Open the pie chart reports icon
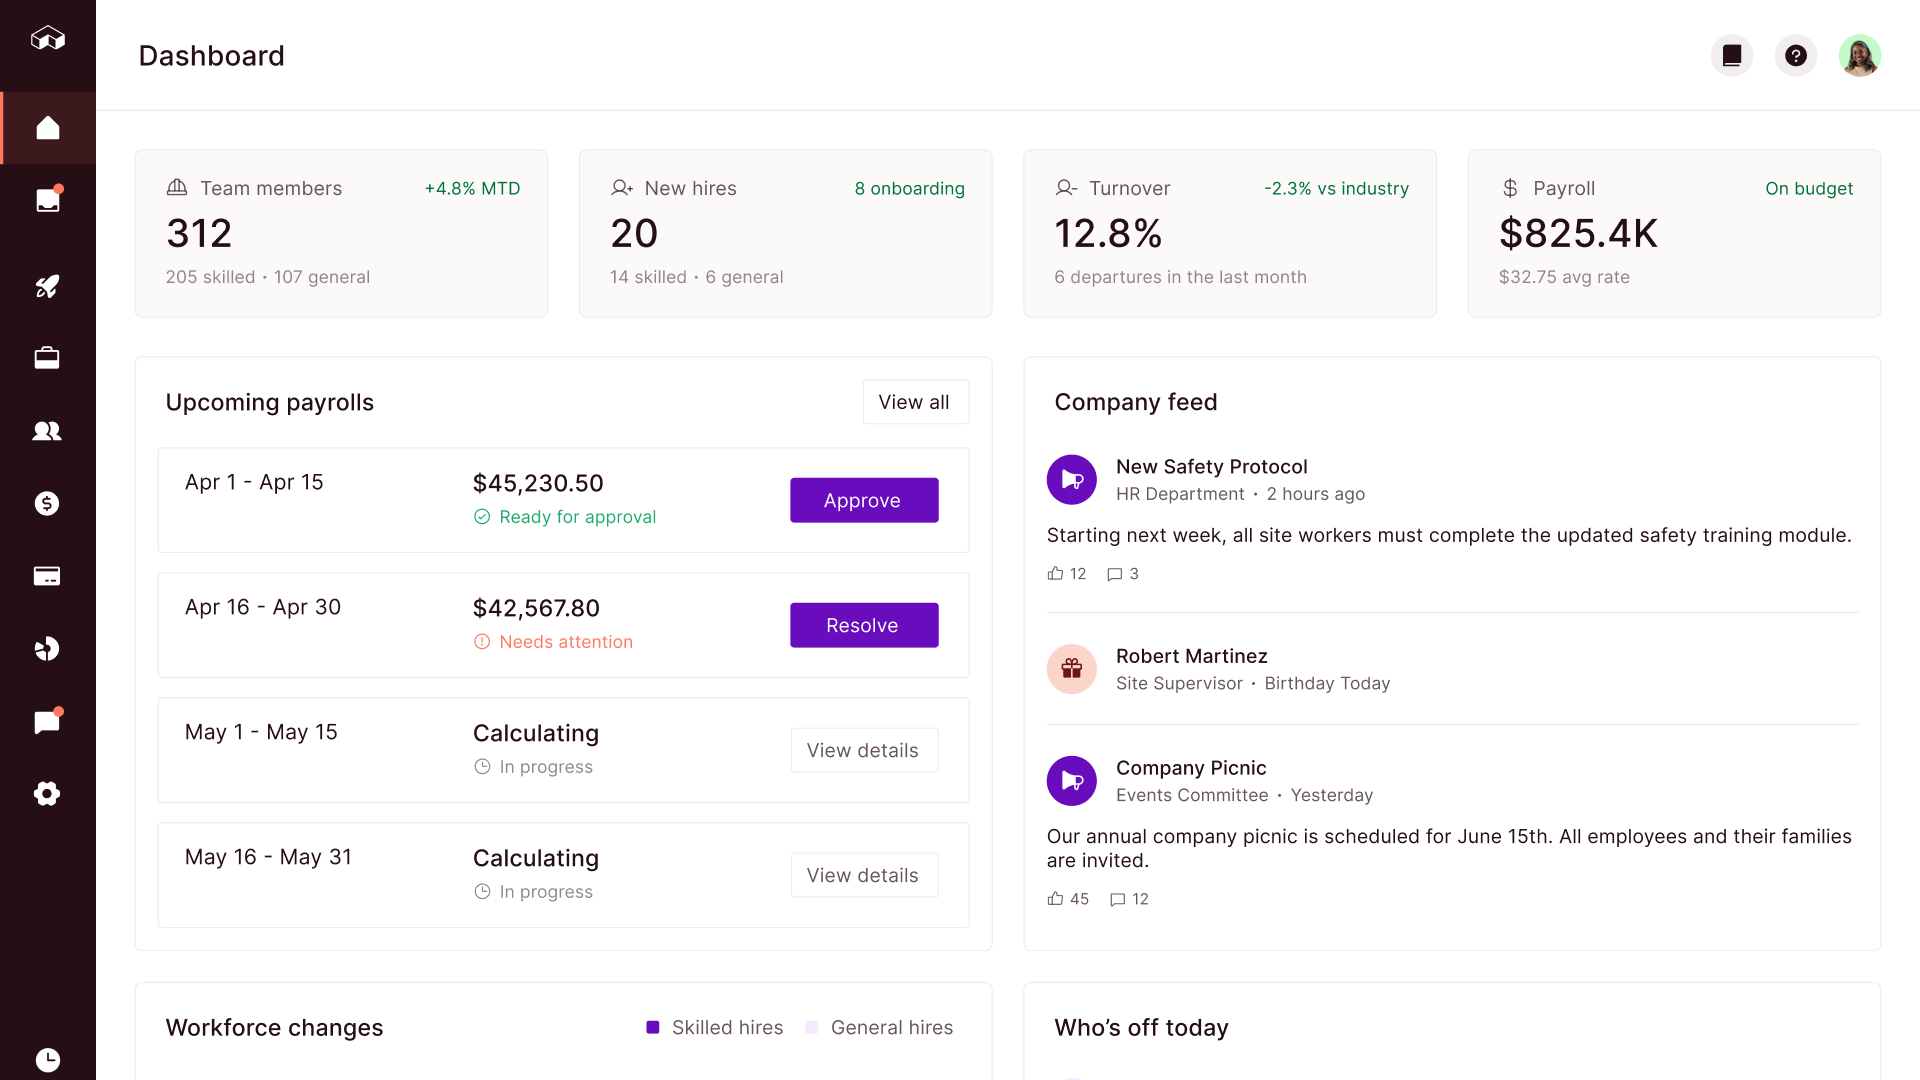 [47, 649]
